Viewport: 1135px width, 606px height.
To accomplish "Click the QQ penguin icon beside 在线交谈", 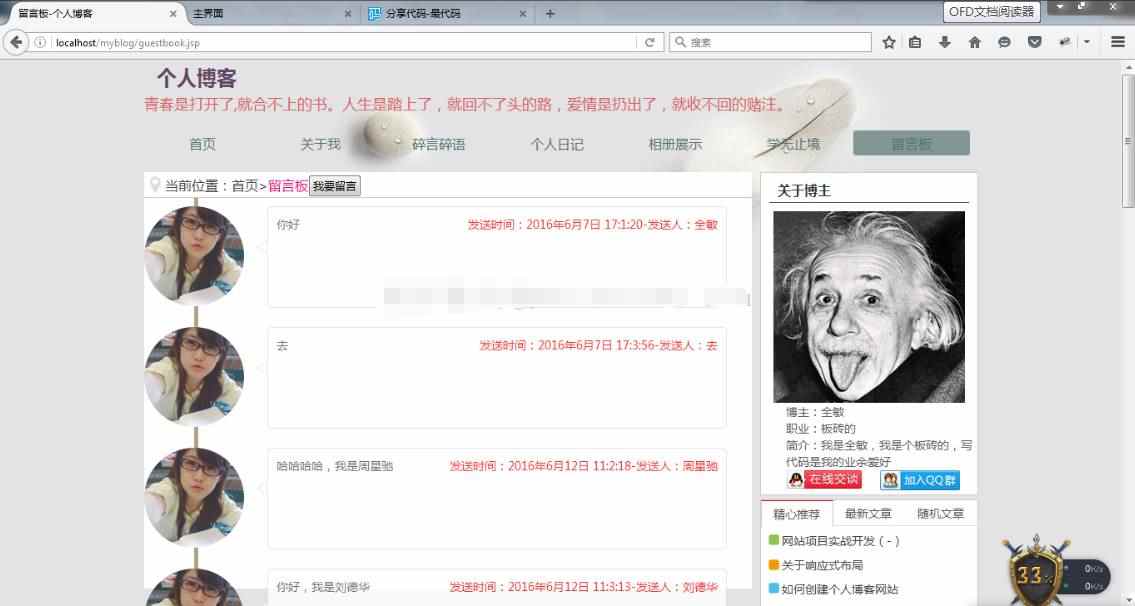I will pyautogui.click(x=796, y=479).
